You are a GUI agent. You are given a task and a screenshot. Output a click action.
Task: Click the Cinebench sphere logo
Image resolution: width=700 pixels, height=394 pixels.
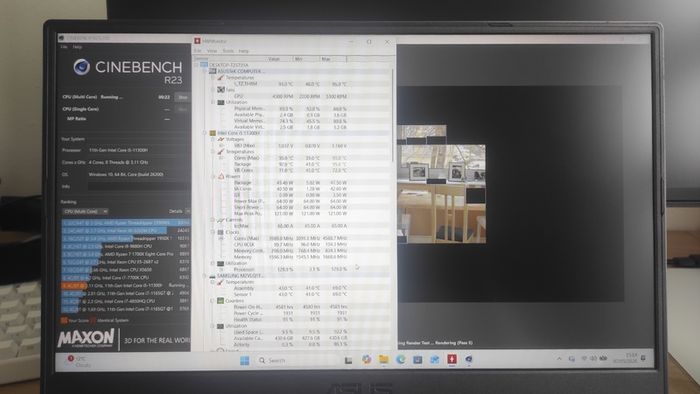[82, 67]
